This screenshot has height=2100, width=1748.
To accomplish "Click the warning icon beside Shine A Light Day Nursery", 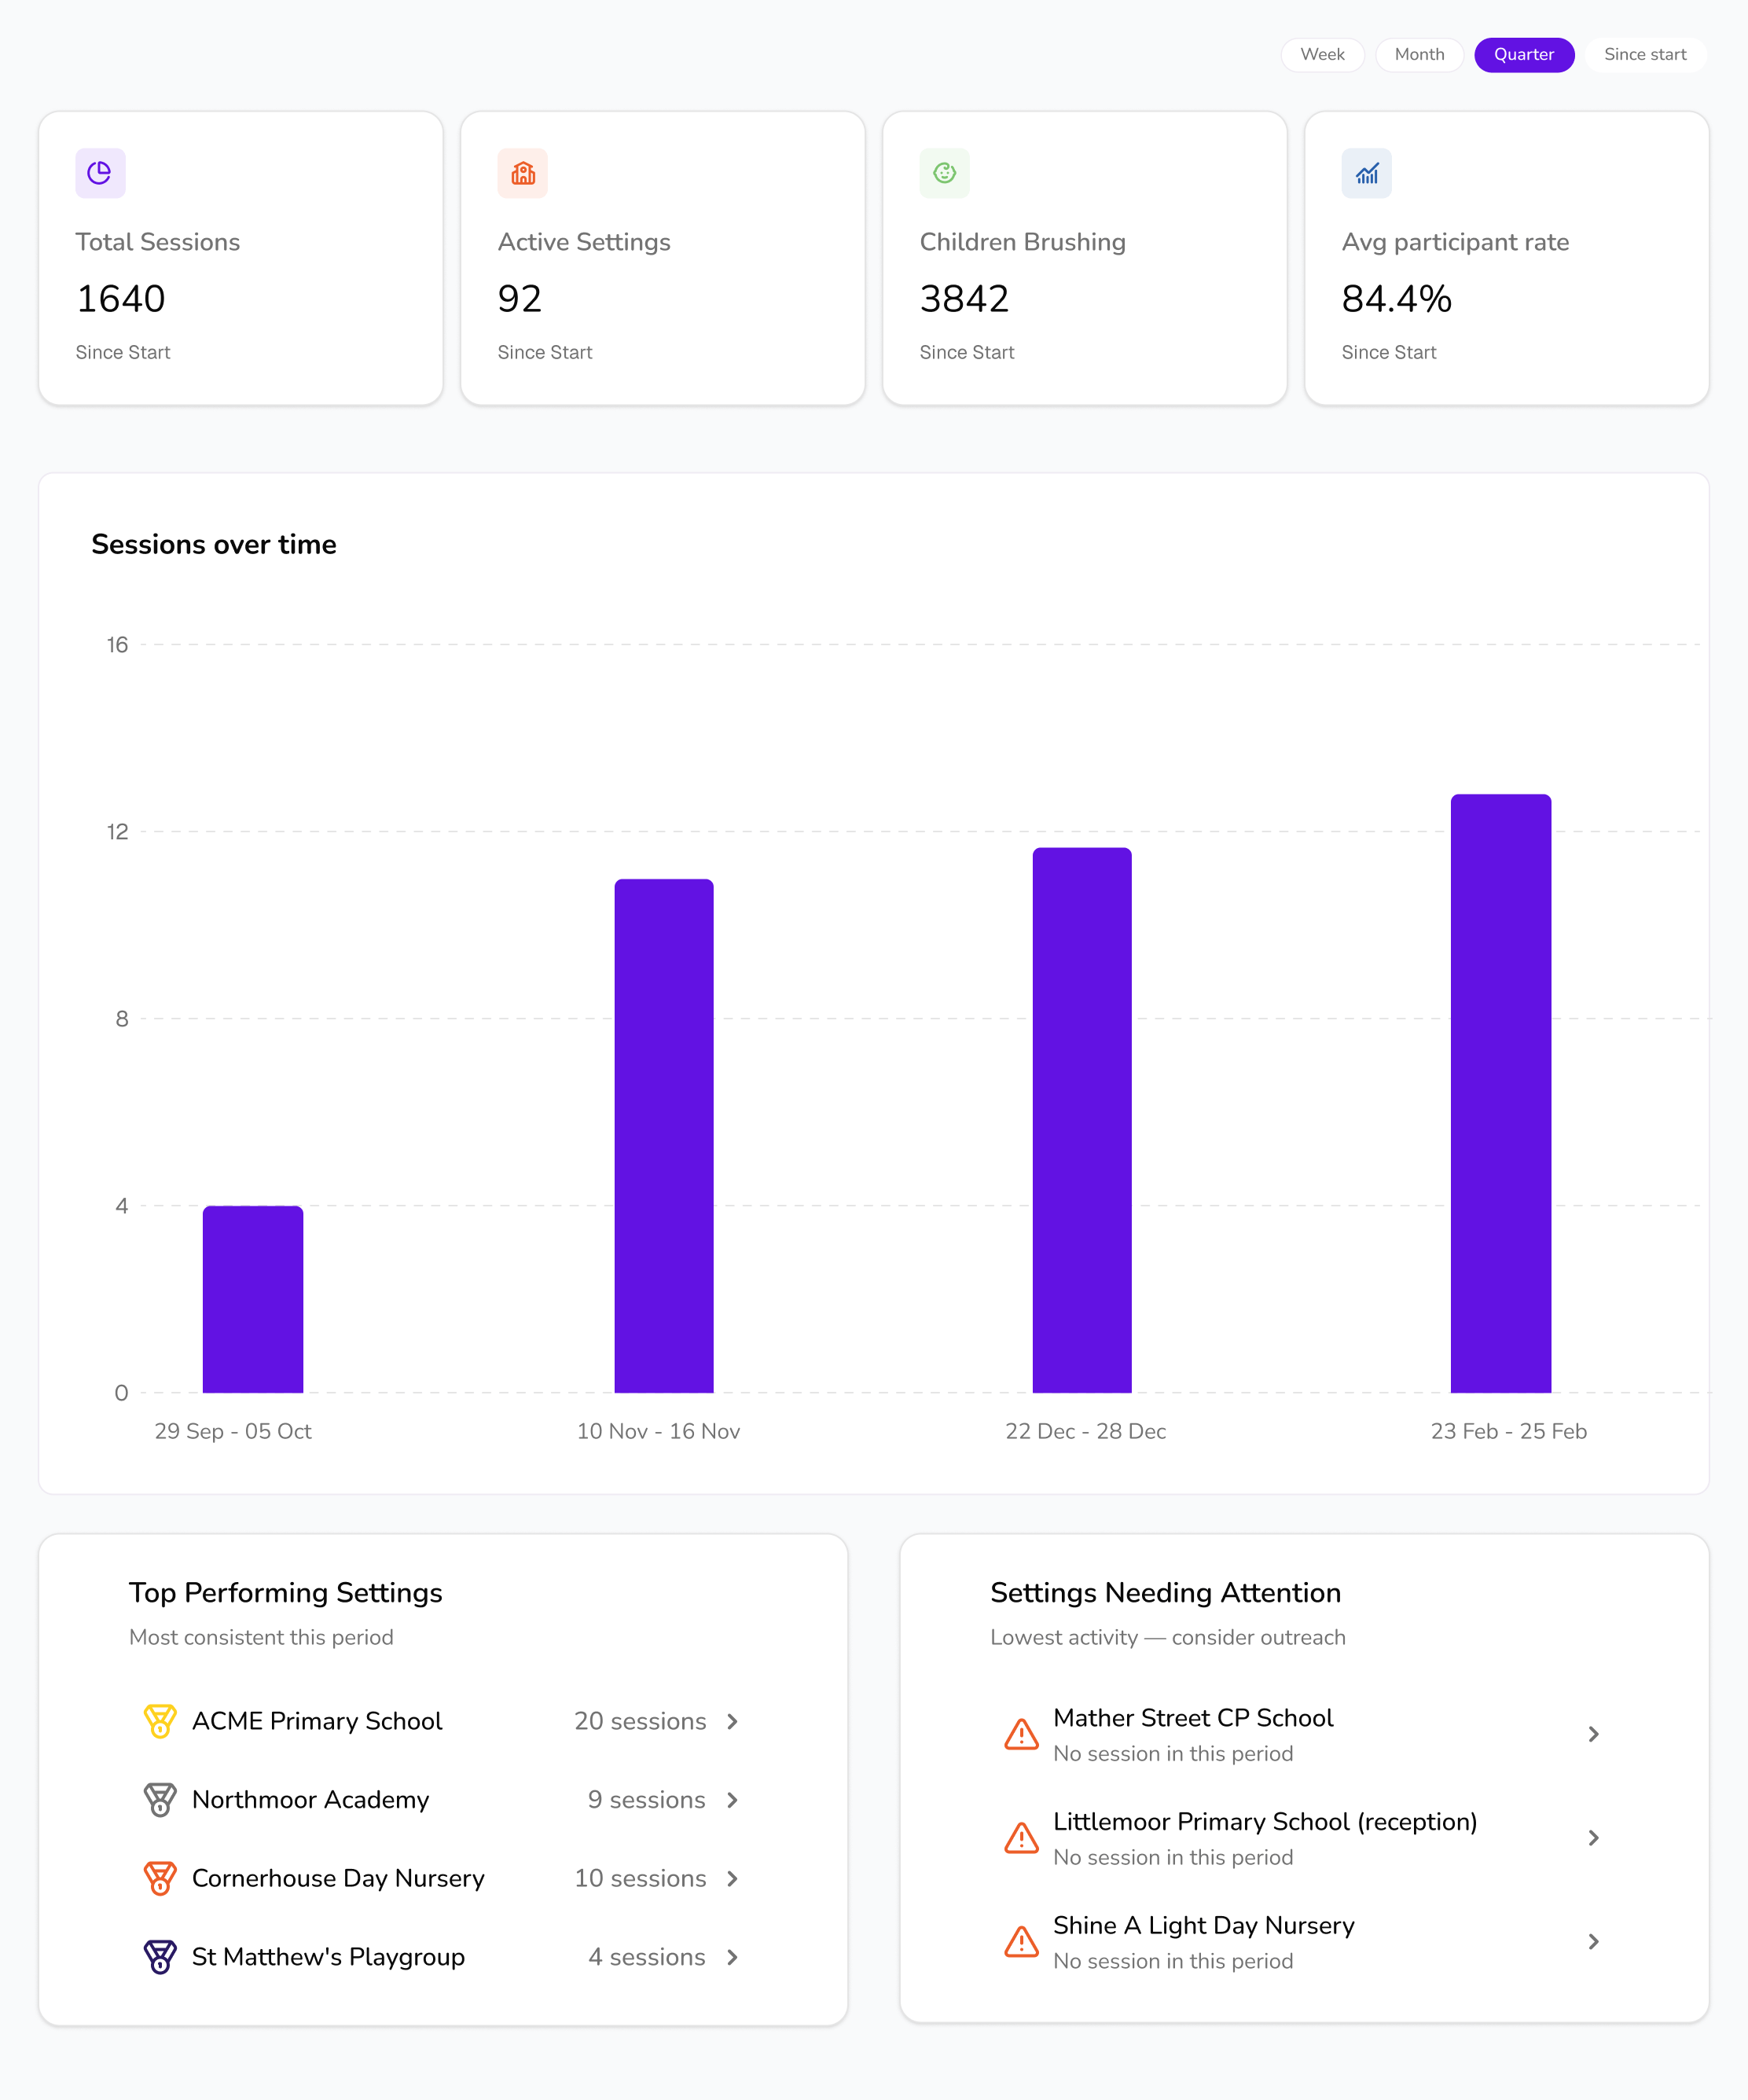I will pos(1021,1941).
